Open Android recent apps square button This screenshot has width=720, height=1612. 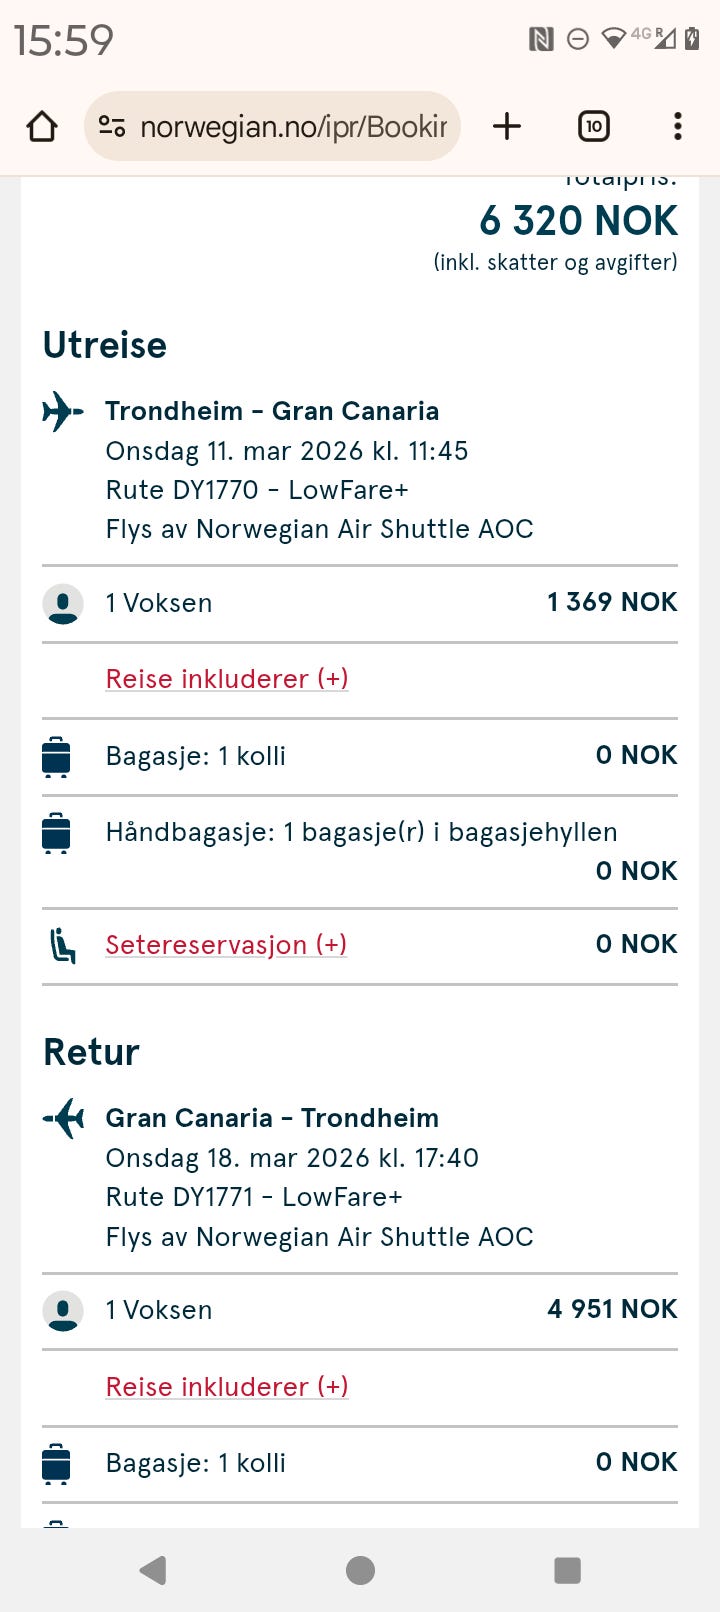[567, 1570]
